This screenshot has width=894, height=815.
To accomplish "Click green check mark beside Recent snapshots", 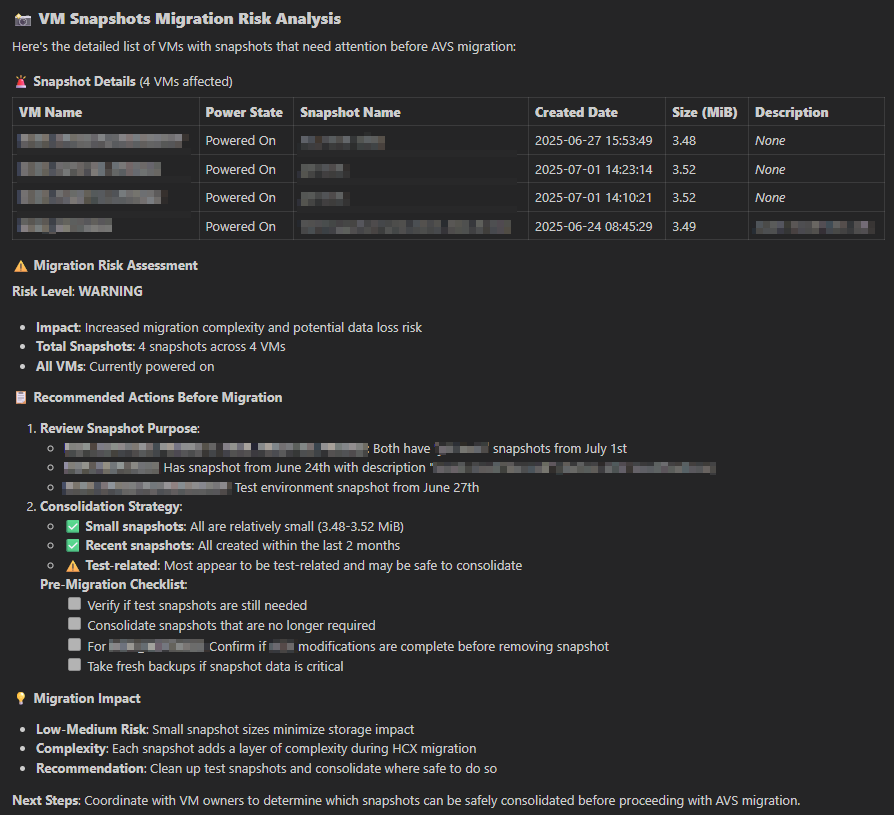I will 72,546.
